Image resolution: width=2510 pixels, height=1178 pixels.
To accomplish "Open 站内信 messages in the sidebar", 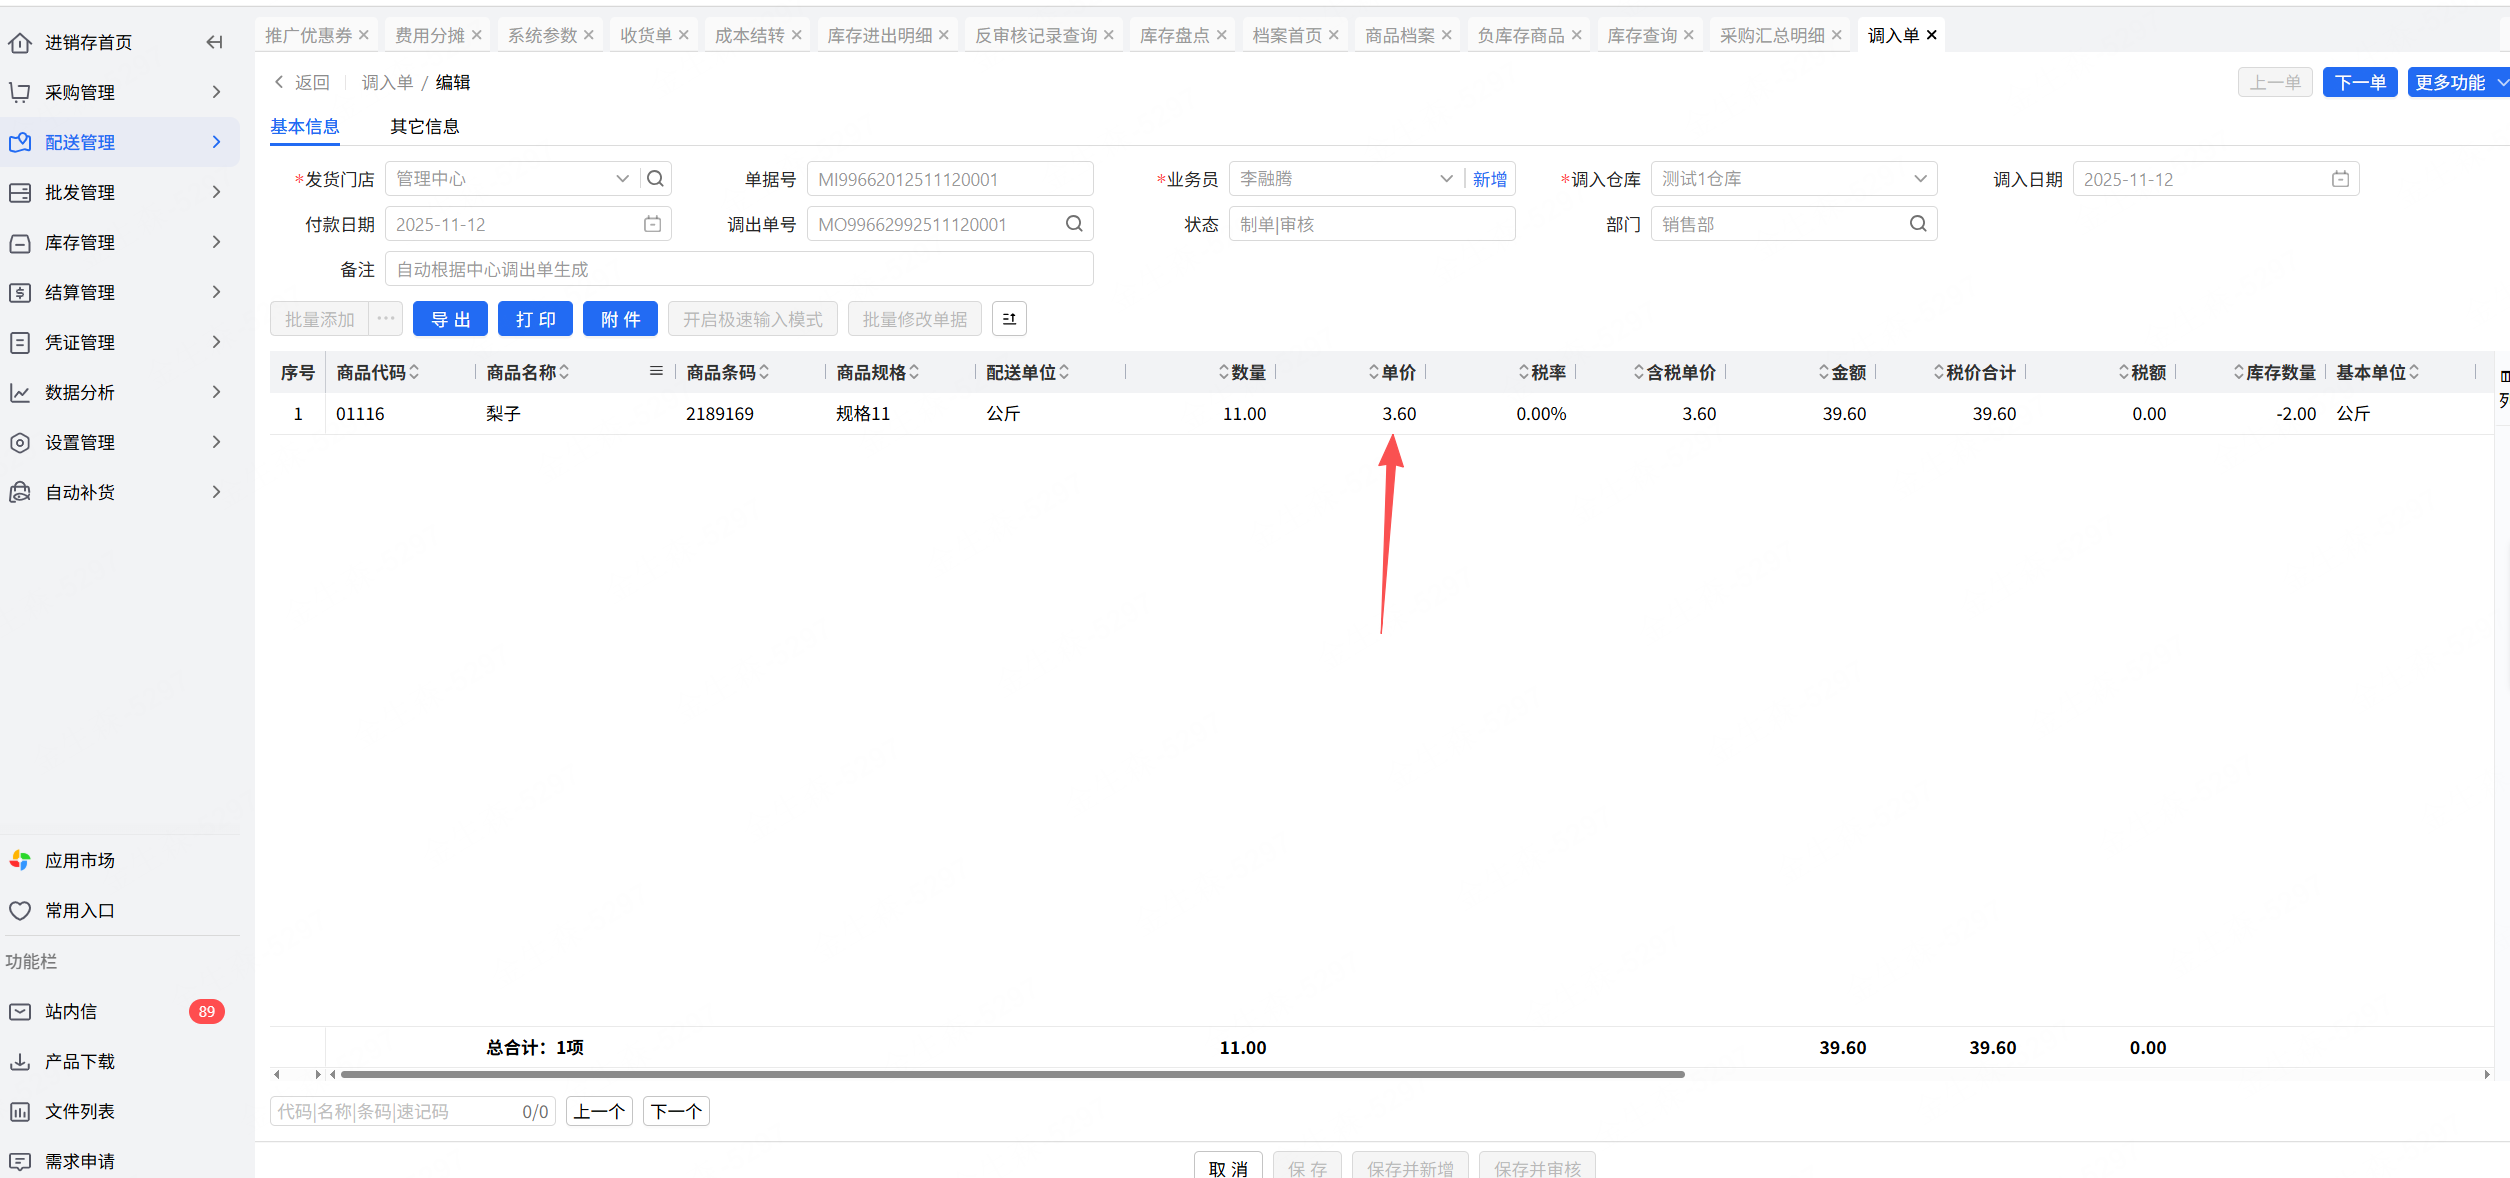I will point(70,1011).
